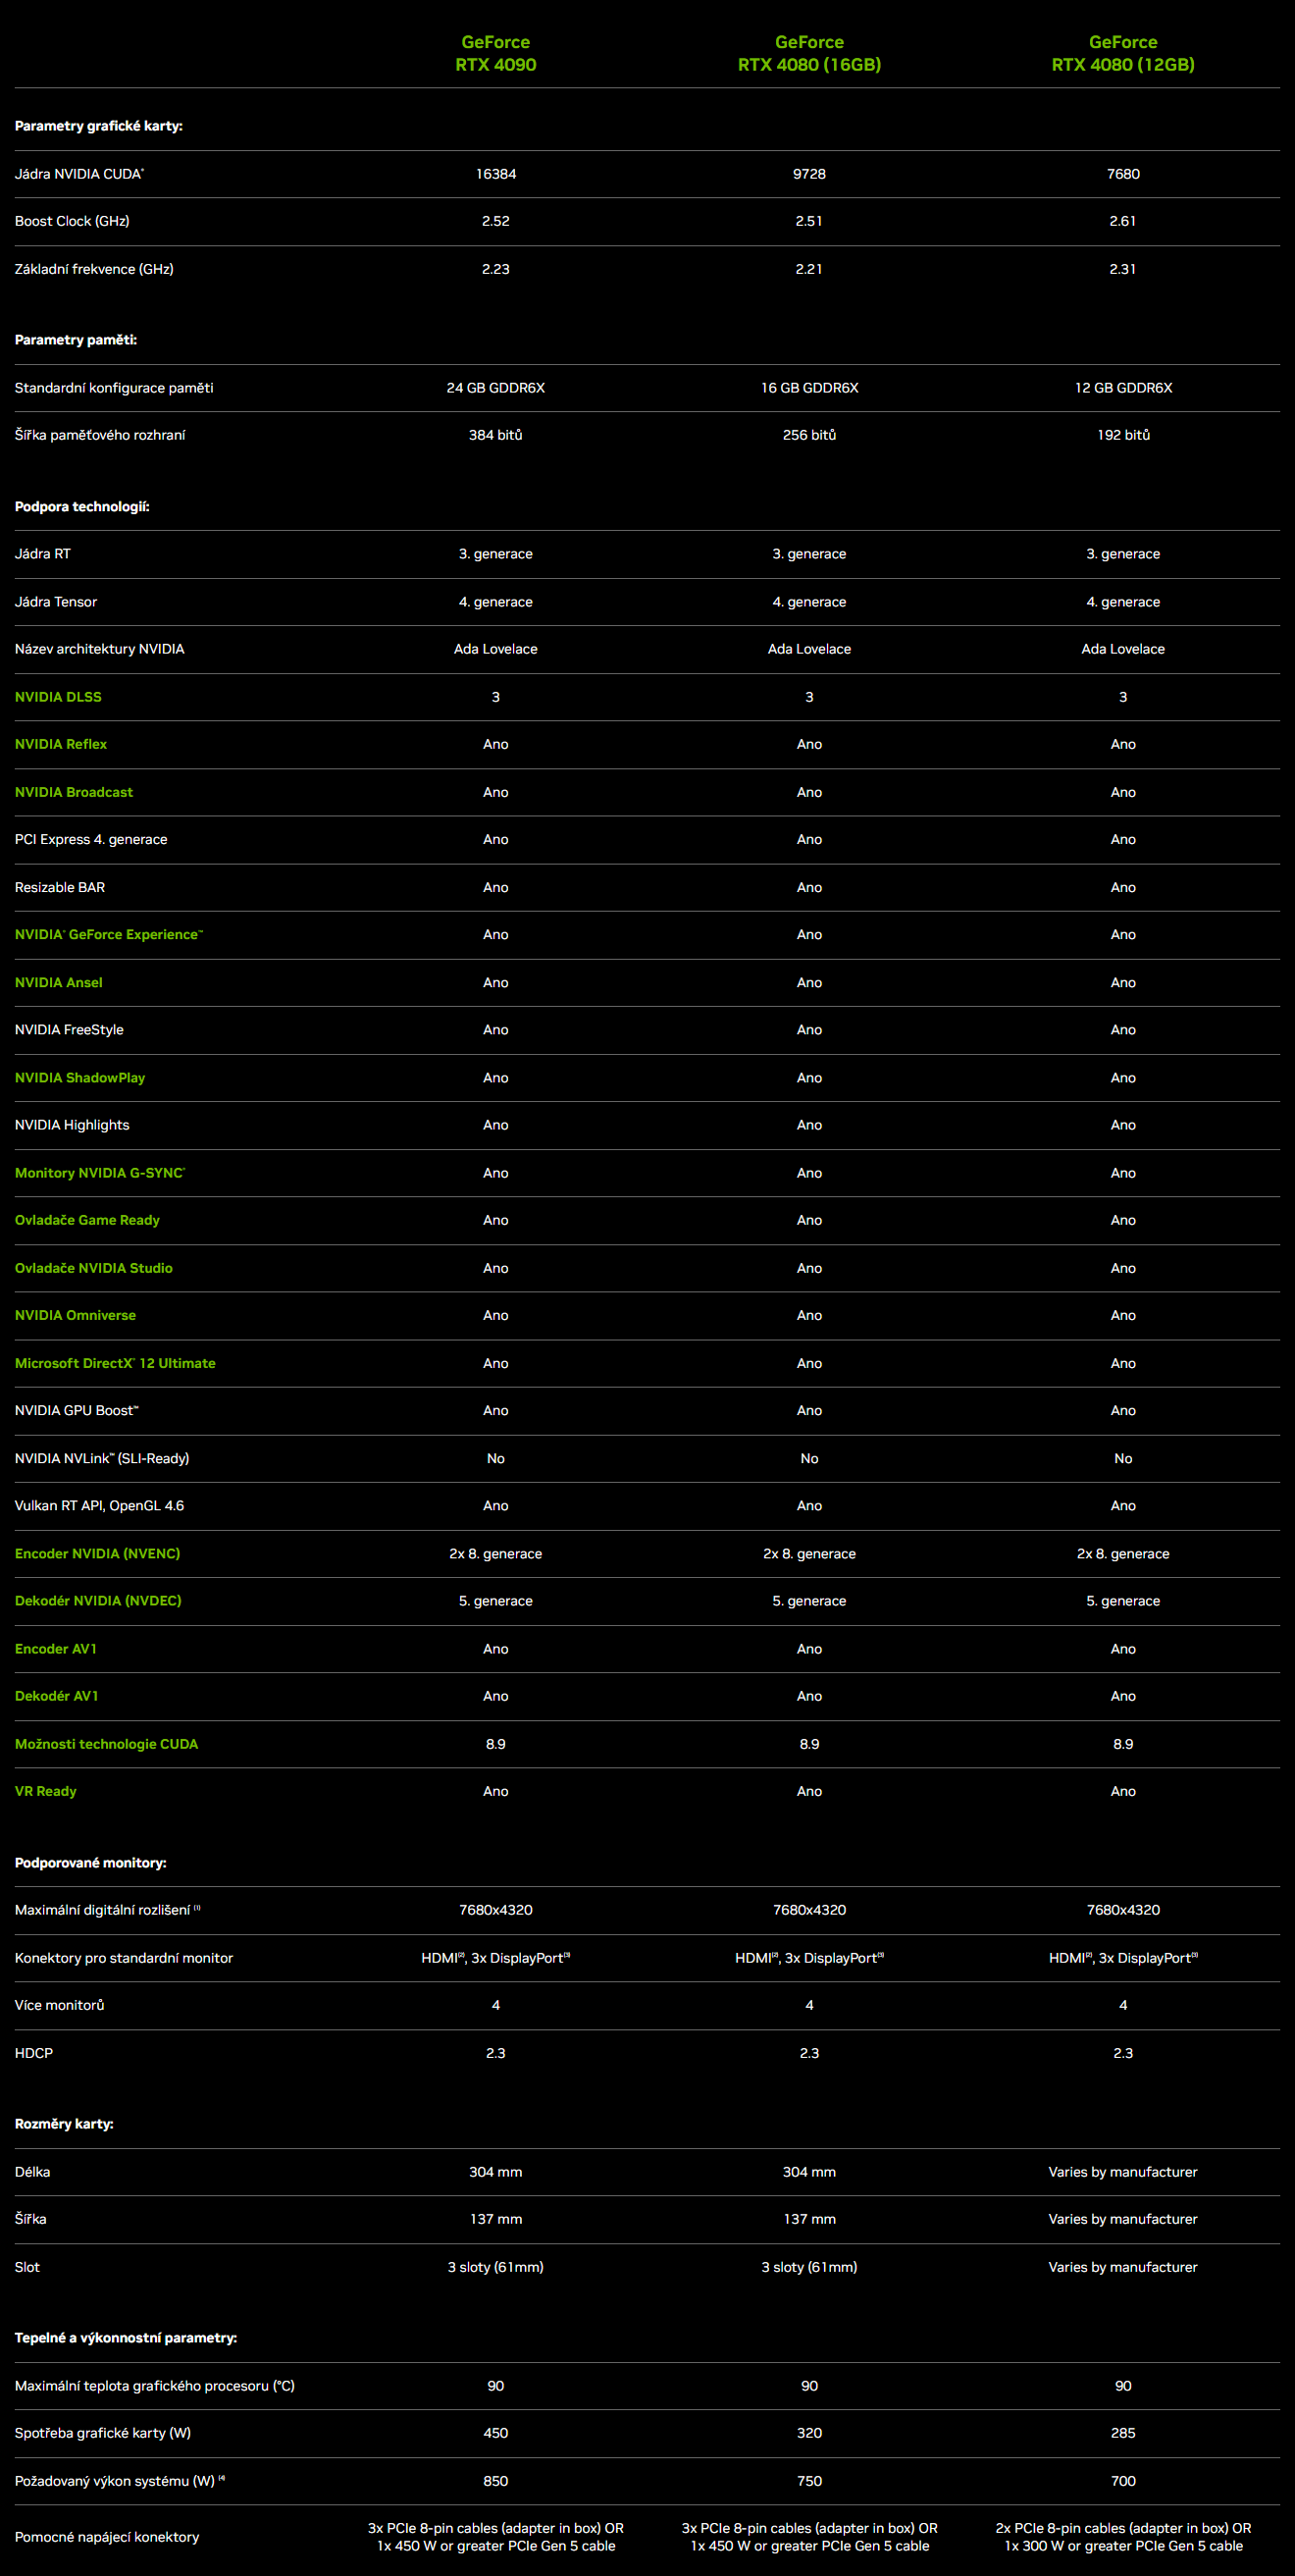Click the PCI Express 4. generace label
The image size is (1295, 2576).
point(91,839)
